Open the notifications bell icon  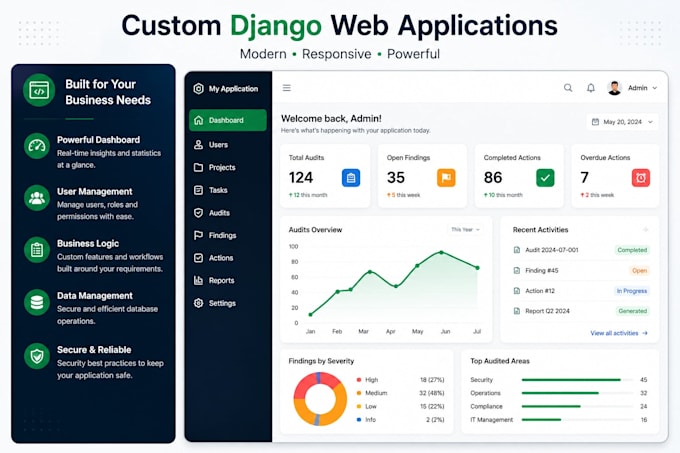(x=591, y=88)
